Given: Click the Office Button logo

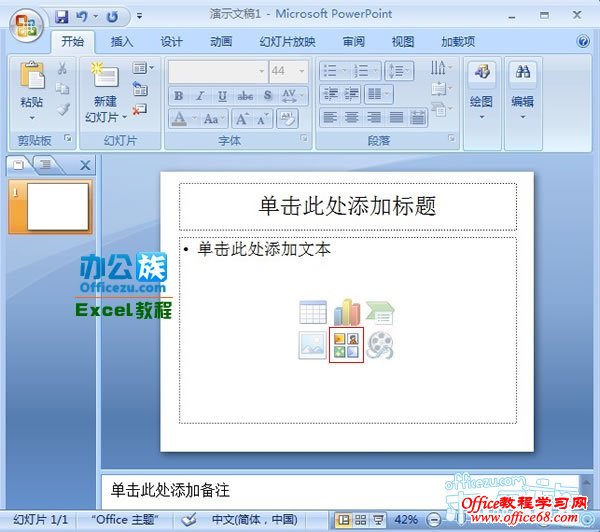Looking at the screenshot, I should [x=24, y=22].
